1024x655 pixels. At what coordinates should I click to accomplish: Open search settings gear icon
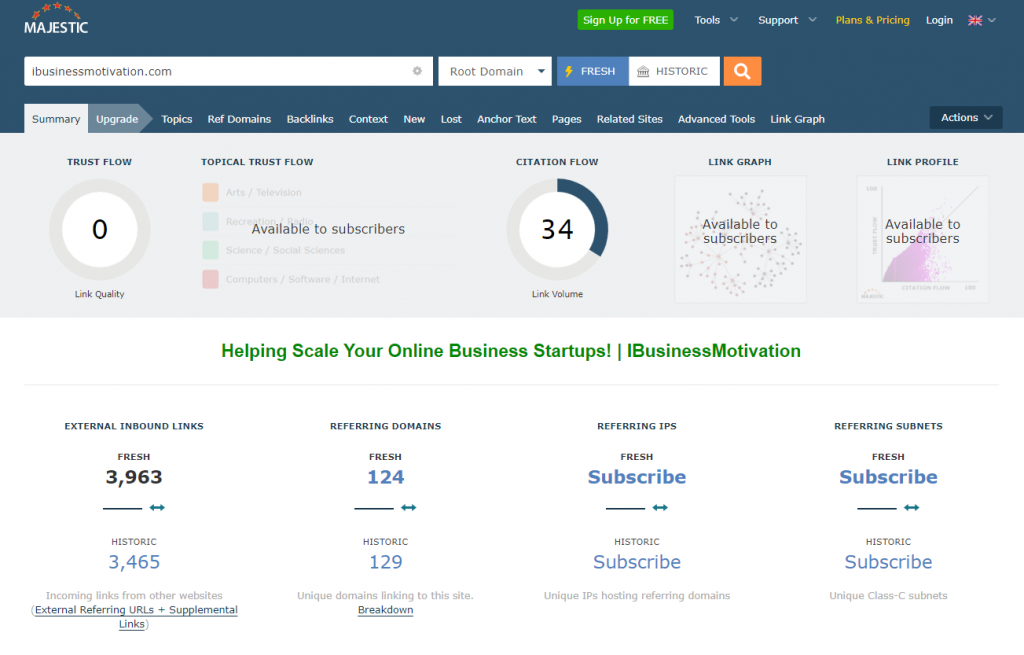point(417,71)
